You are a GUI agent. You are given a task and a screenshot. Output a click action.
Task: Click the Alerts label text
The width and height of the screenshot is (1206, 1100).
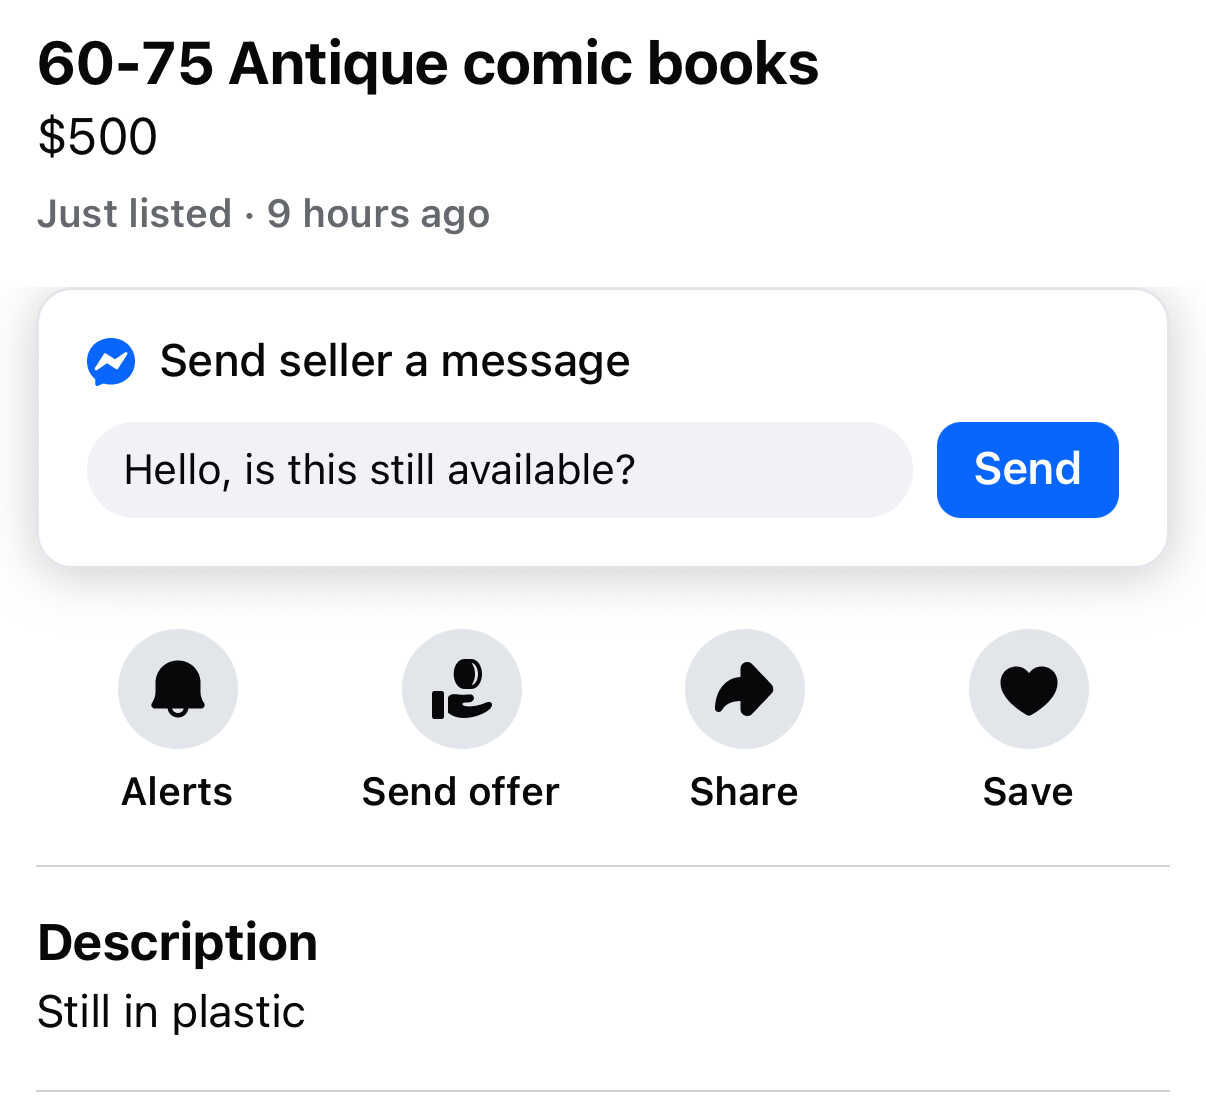tap(177, 791)
